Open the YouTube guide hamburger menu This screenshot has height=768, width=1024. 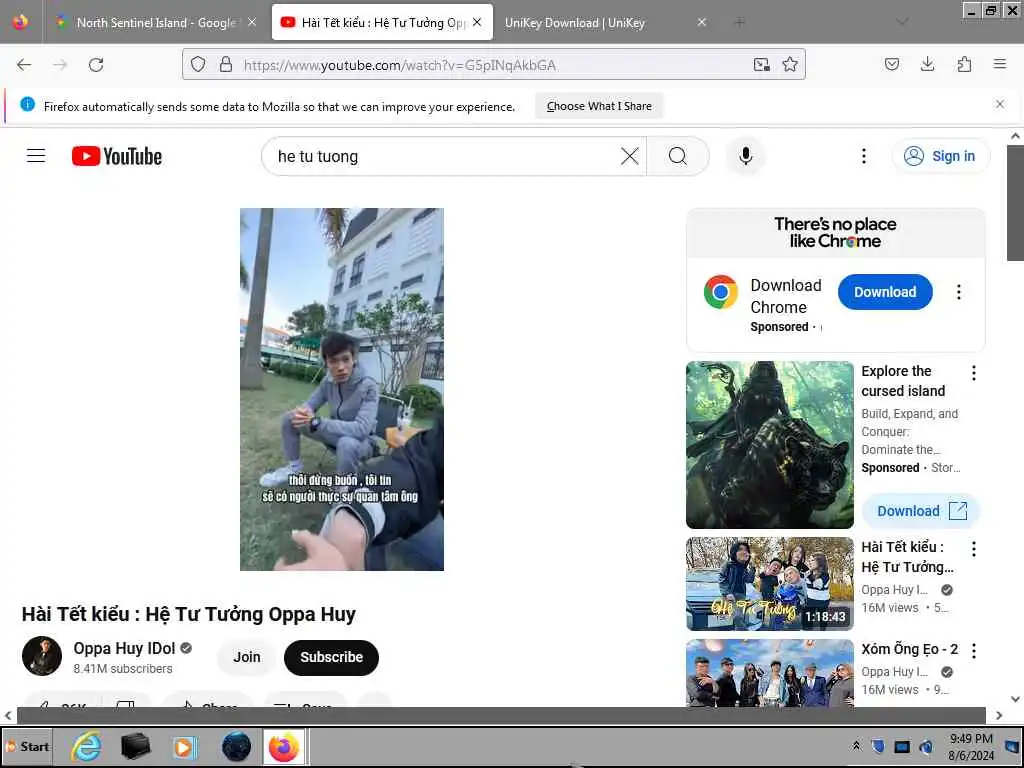tap(36, 156)
